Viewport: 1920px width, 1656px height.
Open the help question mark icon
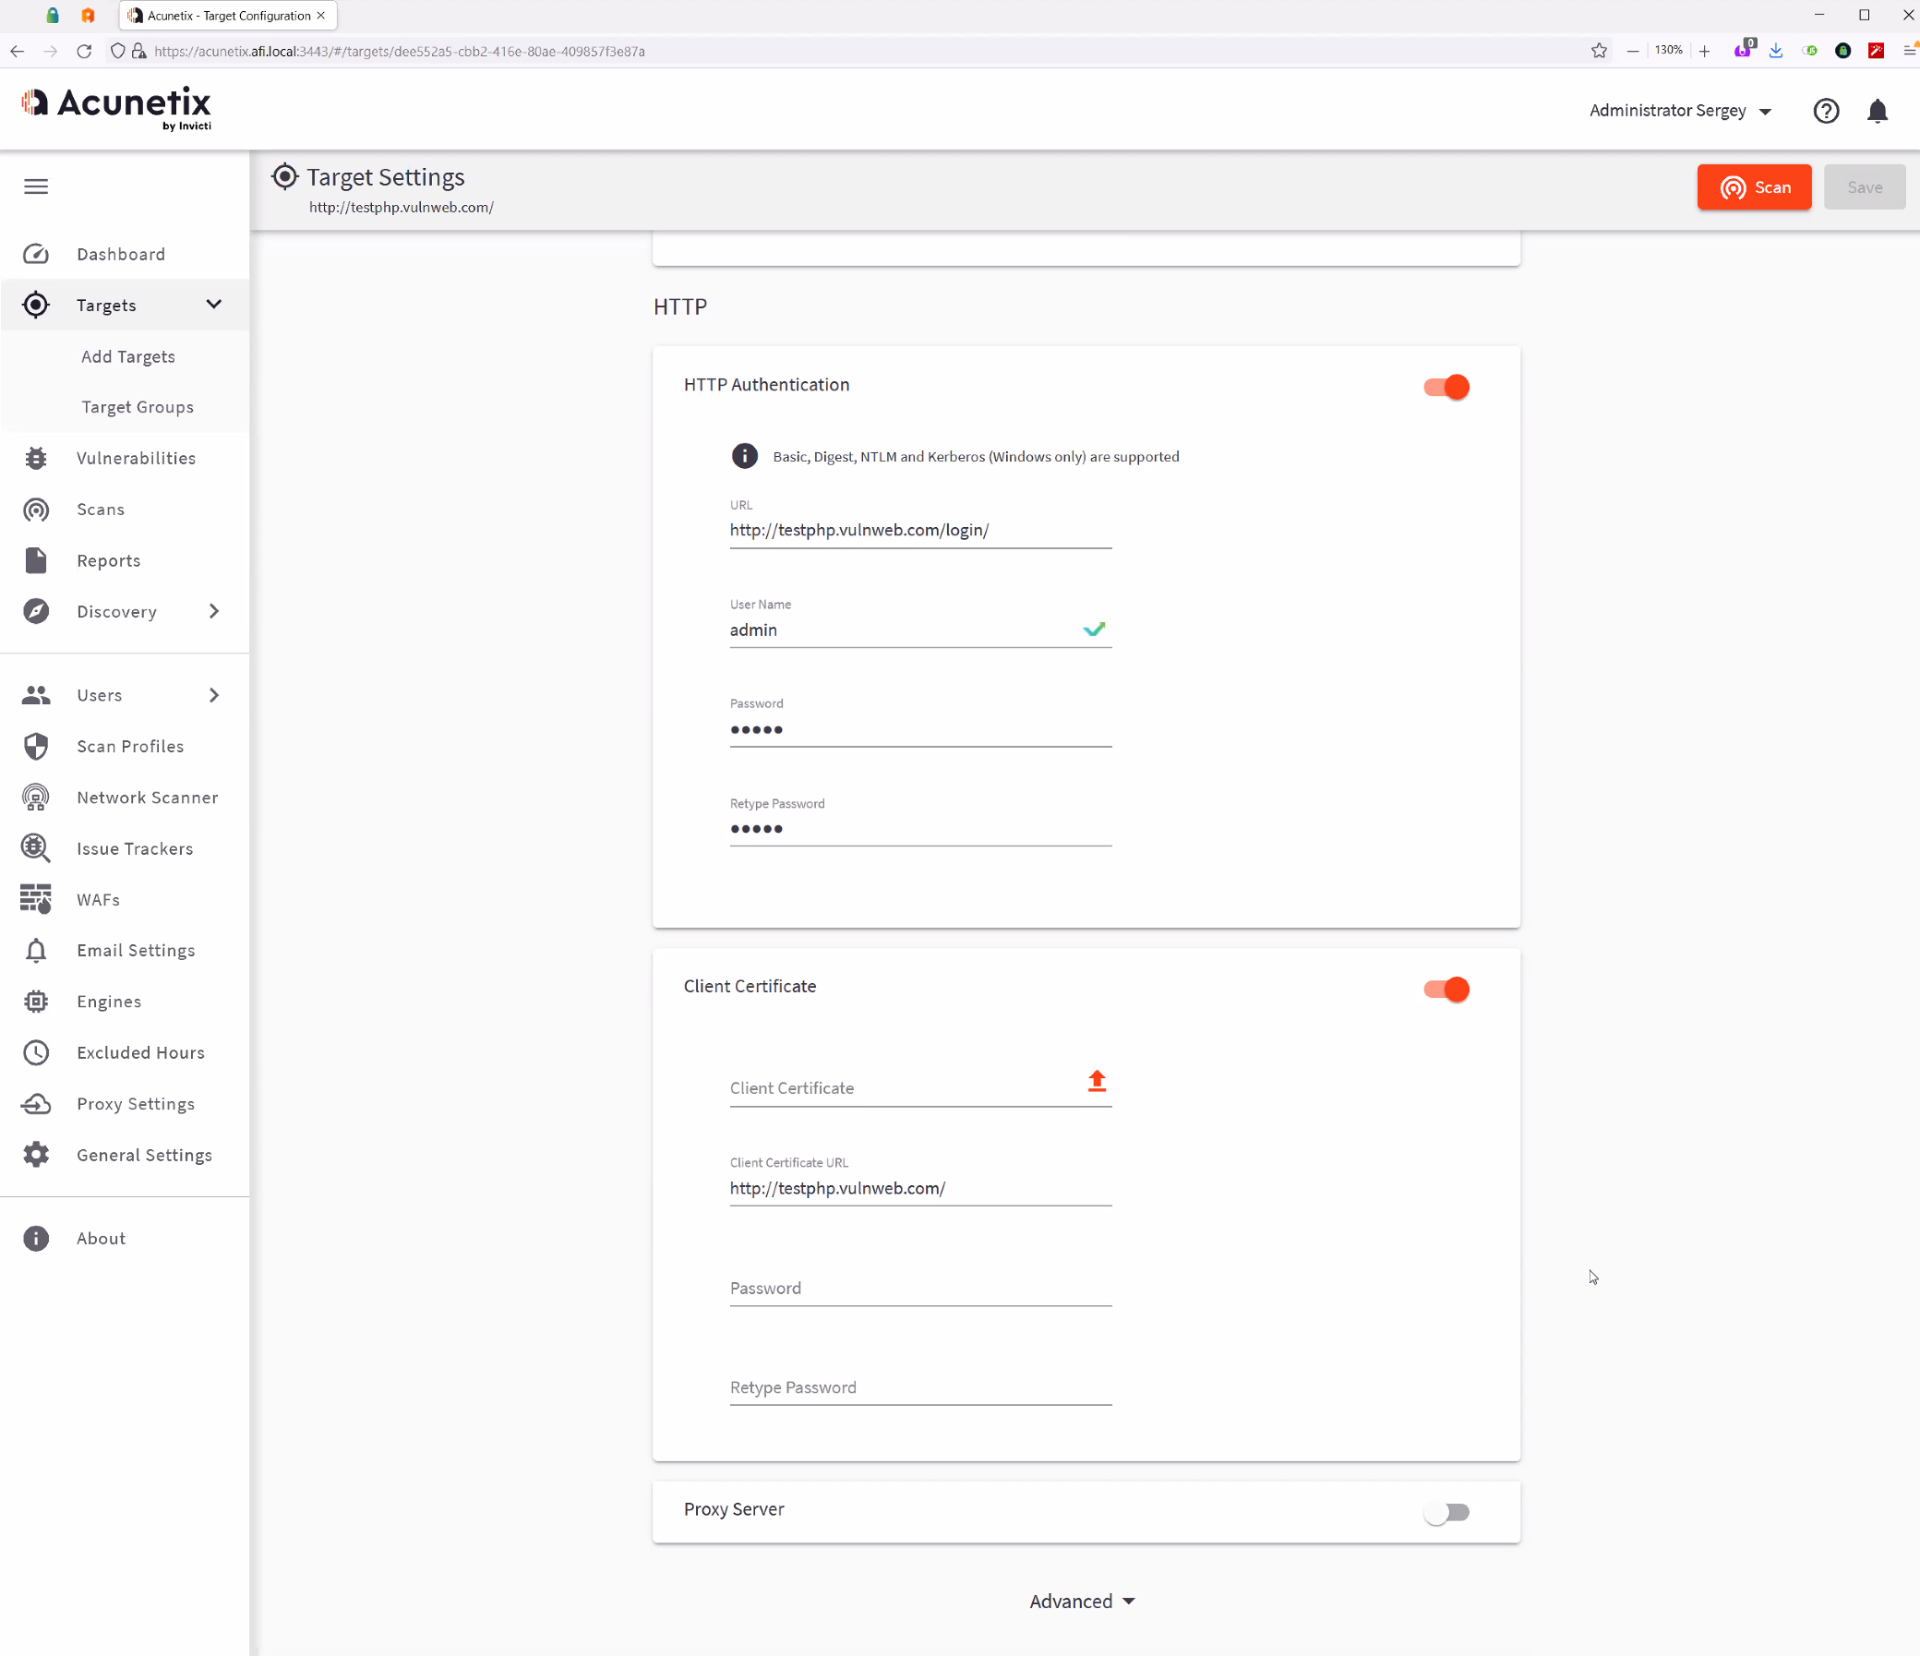(x=1826, y=111)
